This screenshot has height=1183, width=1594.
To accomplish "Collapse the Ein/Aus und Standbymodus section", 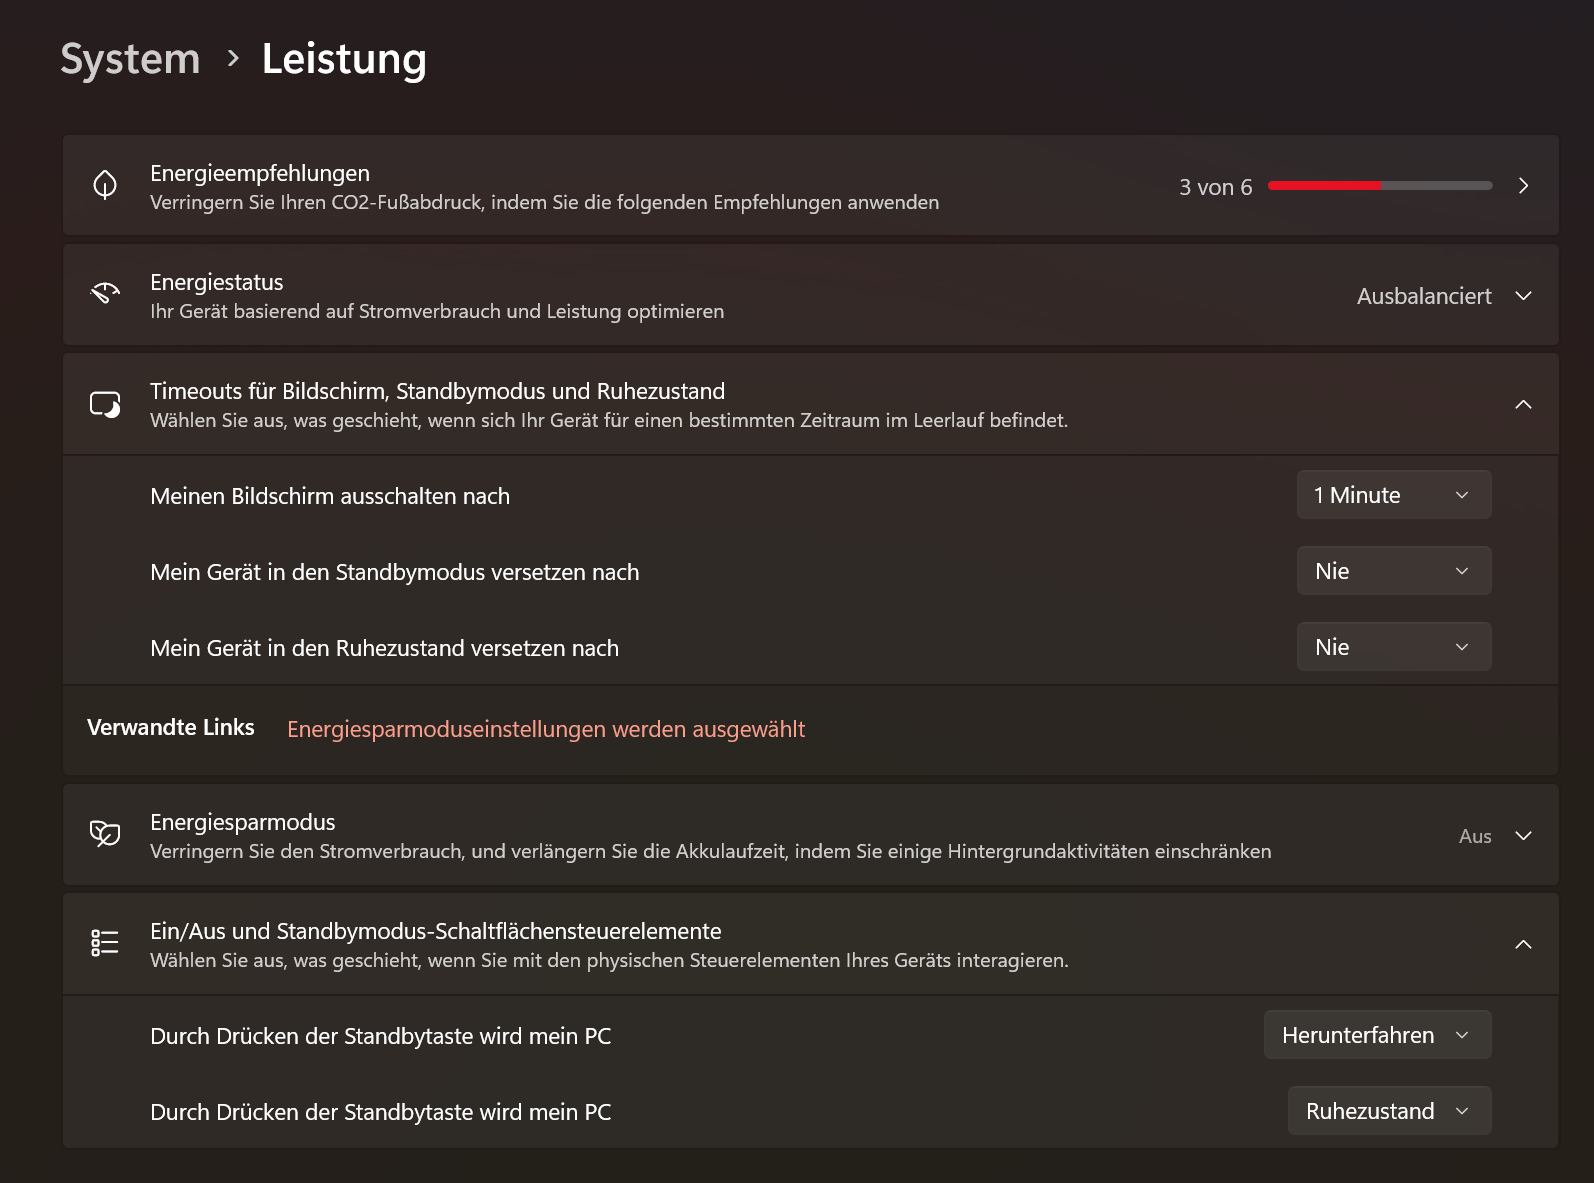I will click(1523, 944).
